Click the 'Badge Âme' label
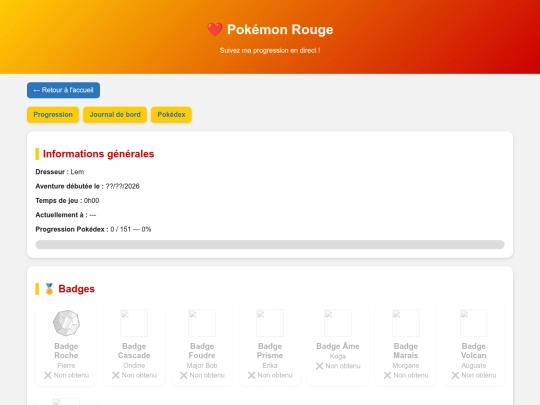The height and width of the screenshot is (405, 540). (x=338, y=346)
